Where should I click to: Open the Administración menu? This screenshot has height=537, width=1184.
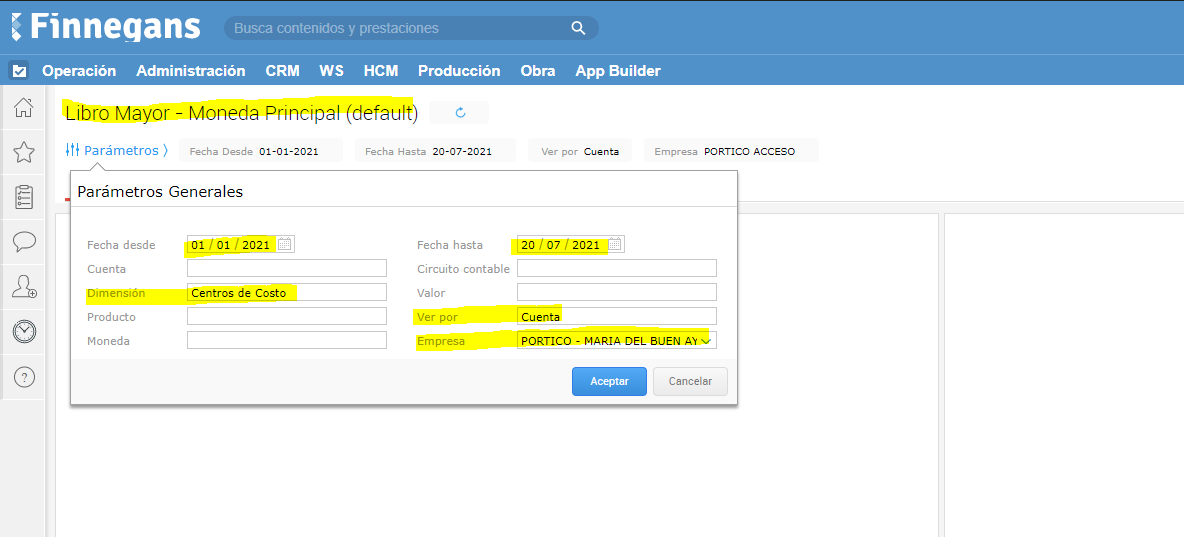click(190, 71)
